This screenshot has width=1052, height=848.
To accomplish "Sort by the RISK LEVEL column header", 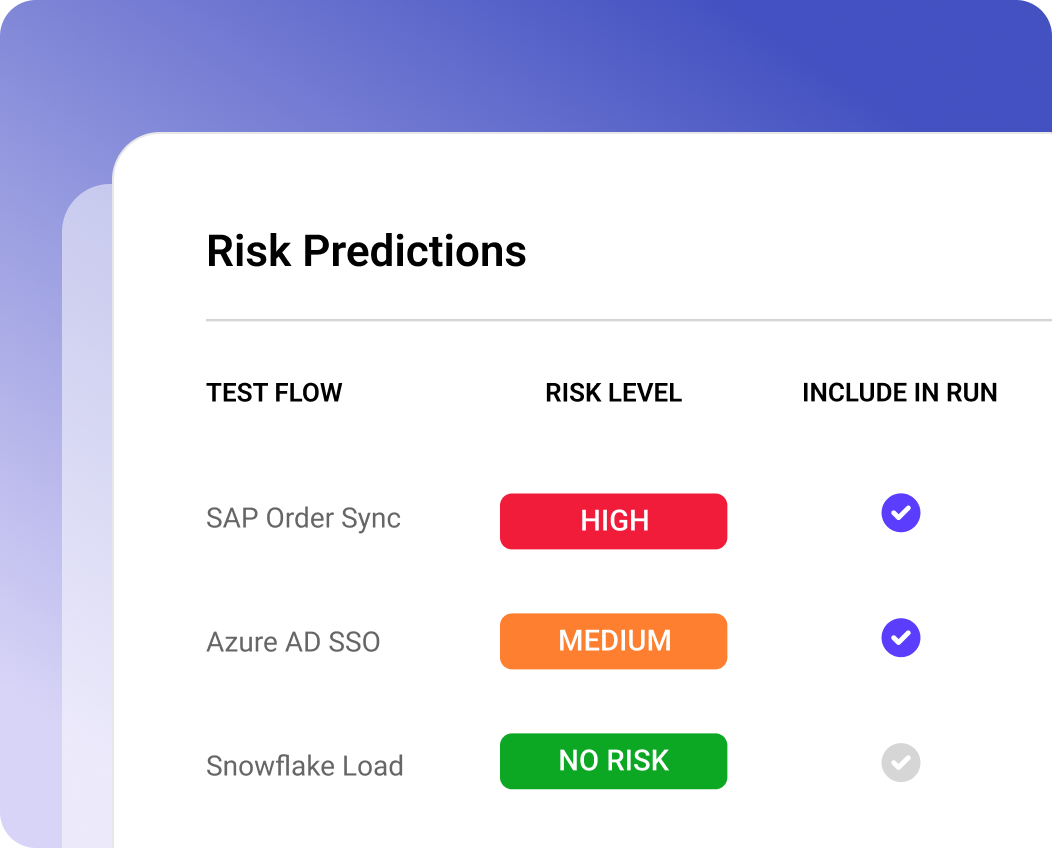I will [613, 392].
